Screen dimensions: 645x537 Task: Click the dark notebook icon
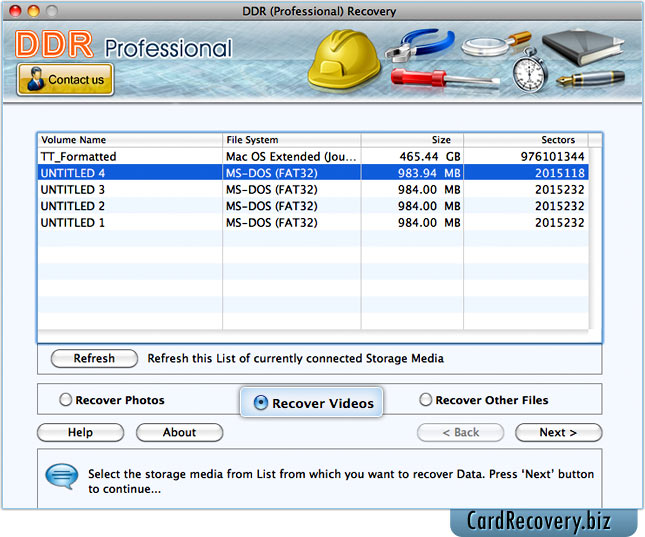tap(582, 47)
